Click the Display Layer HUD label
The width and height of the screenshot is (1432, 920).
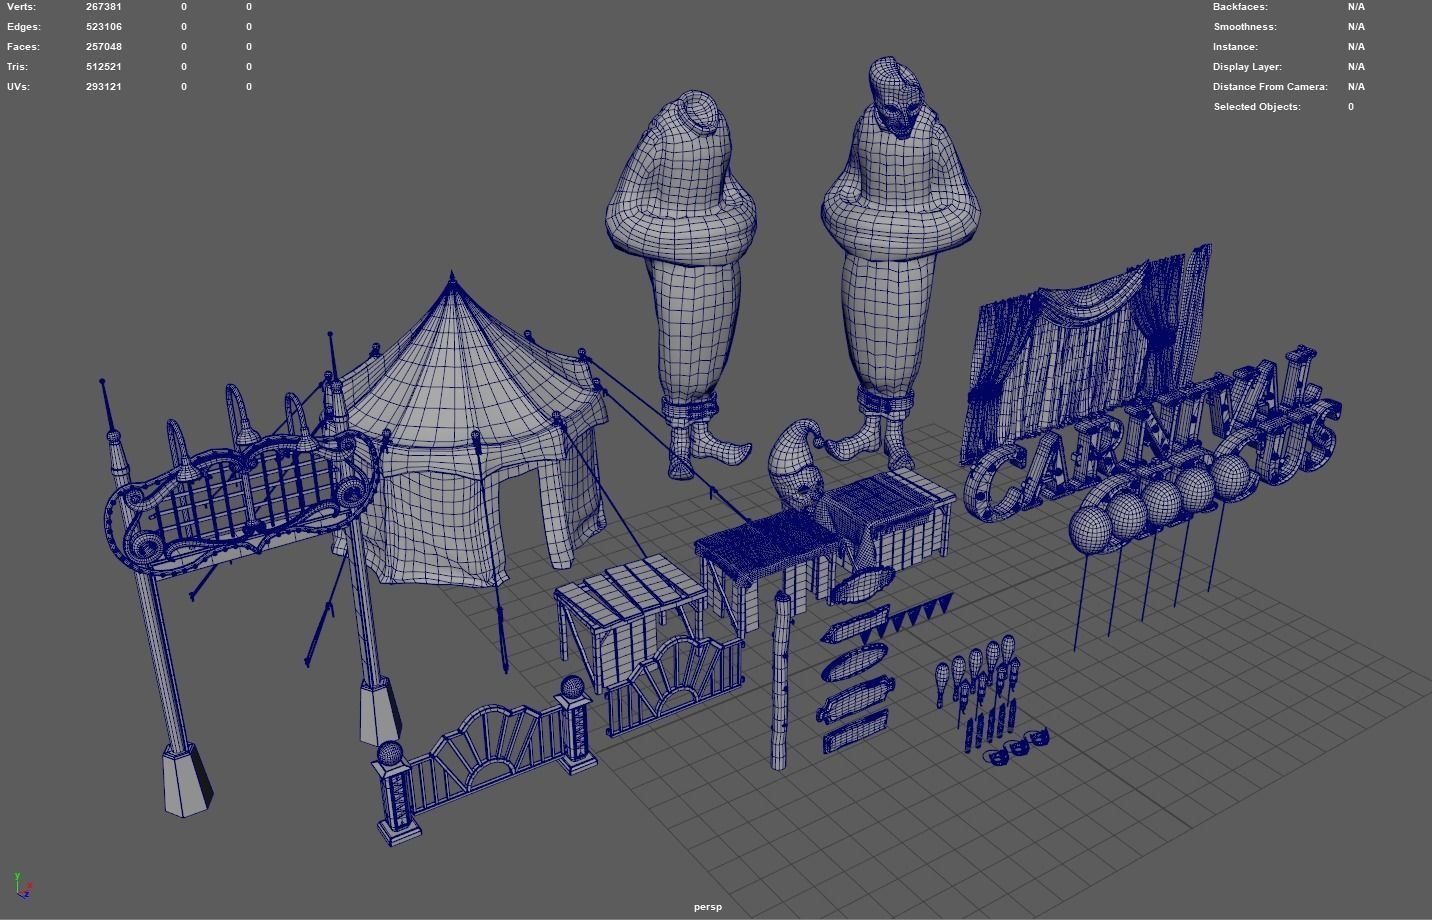coord(1247,66)
